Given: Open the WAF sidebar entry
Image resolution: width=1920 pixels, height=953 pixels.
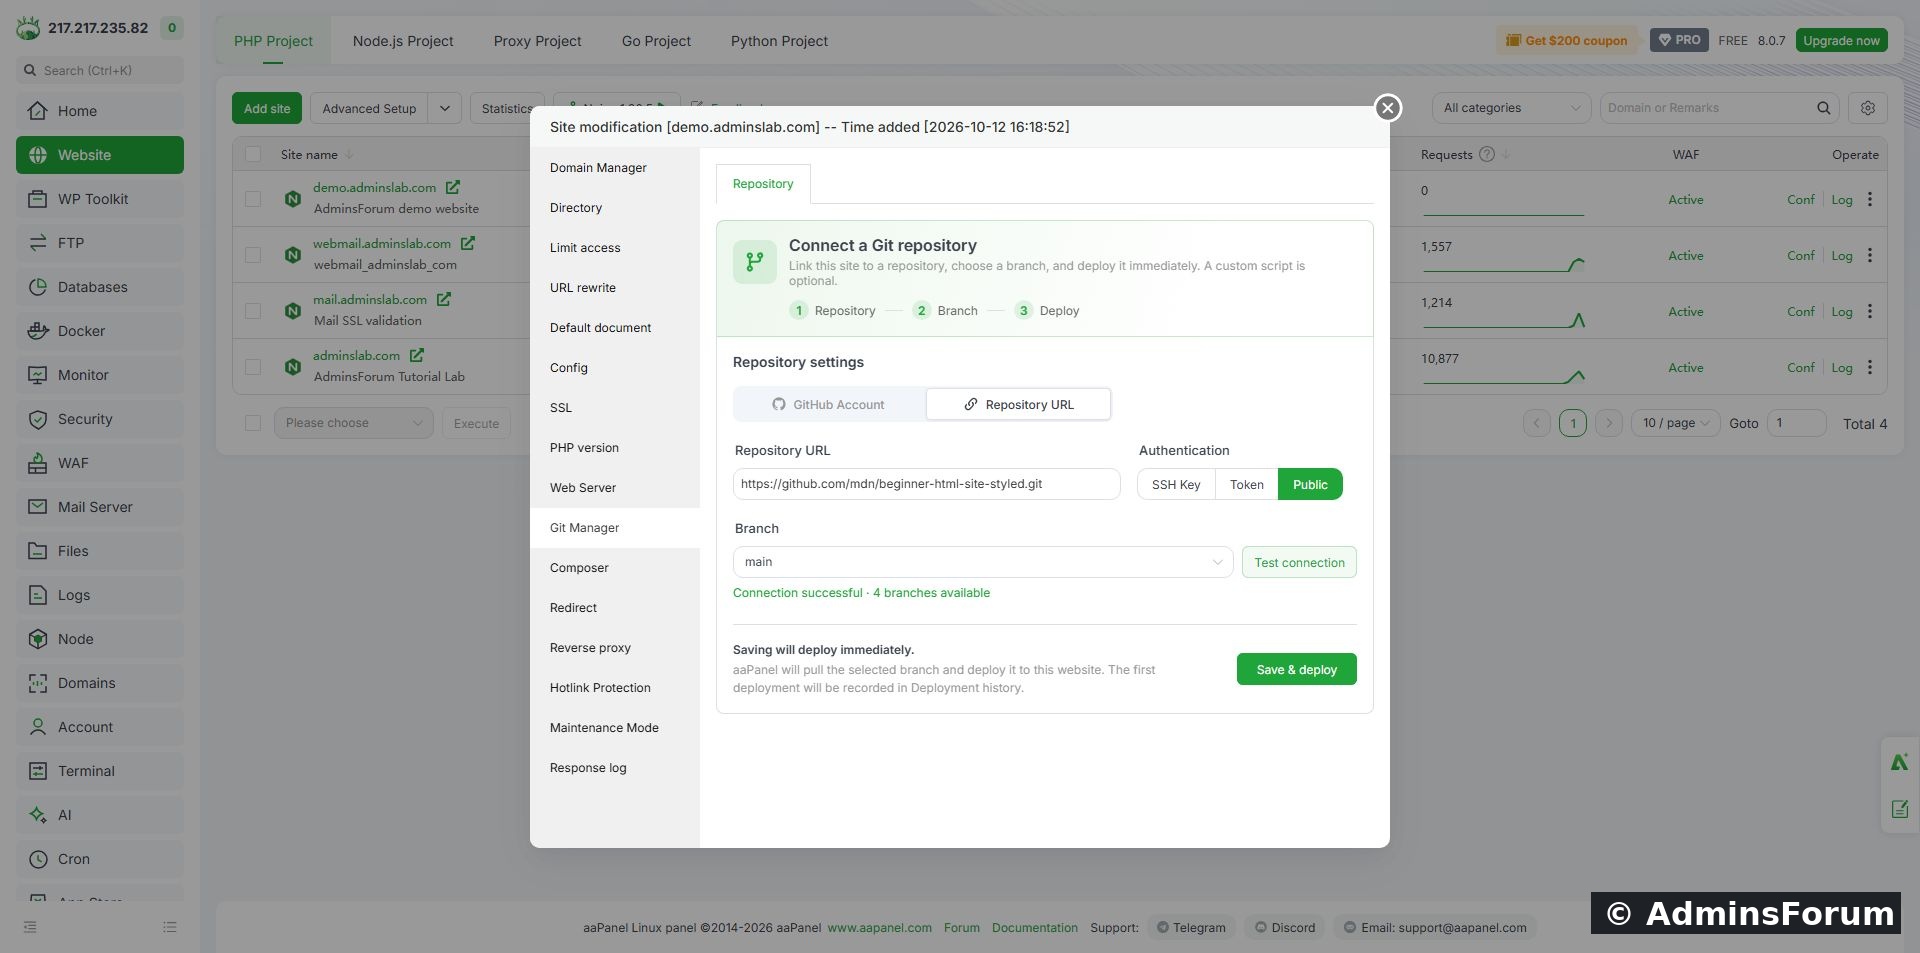Looking at the screenshot, I should pyautogui.click(x=100, y=463).
